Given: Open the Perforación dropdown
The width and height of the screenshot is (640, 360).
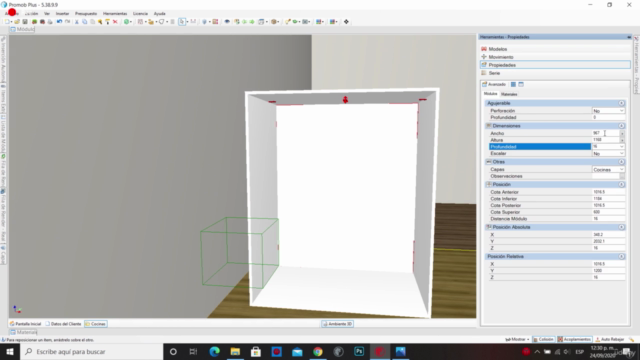Looking at the screenshot, I should [621, 111].
